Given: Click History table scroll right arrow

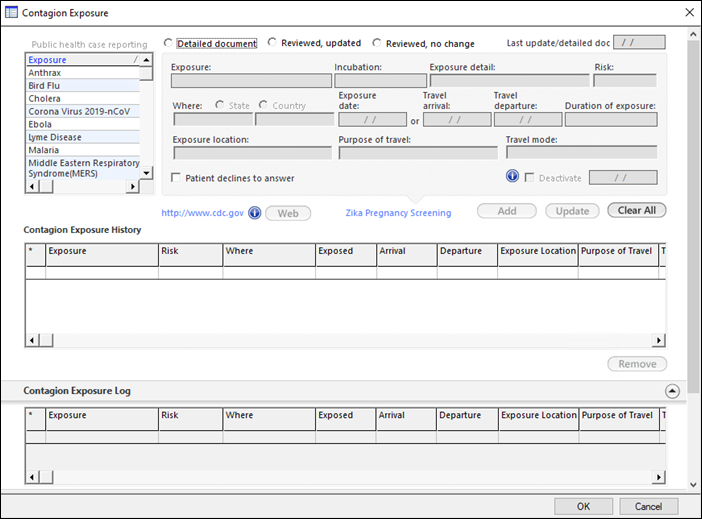Looking at the screenshot, I should pos(658,340).
